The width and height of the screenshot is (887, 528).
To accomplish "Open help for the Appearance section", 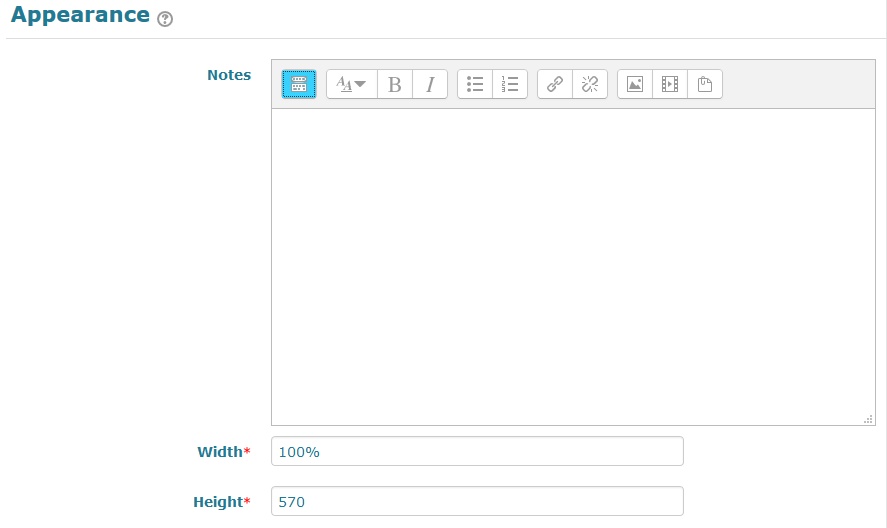I will coord(165,19).
